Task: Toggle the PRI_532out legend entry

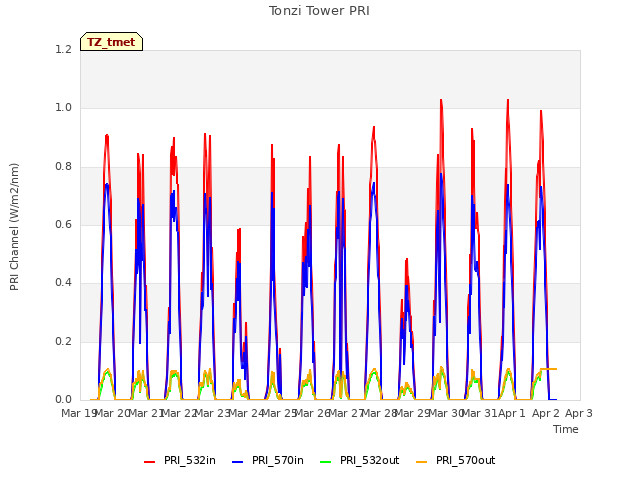Action: (x=360, y=461)
